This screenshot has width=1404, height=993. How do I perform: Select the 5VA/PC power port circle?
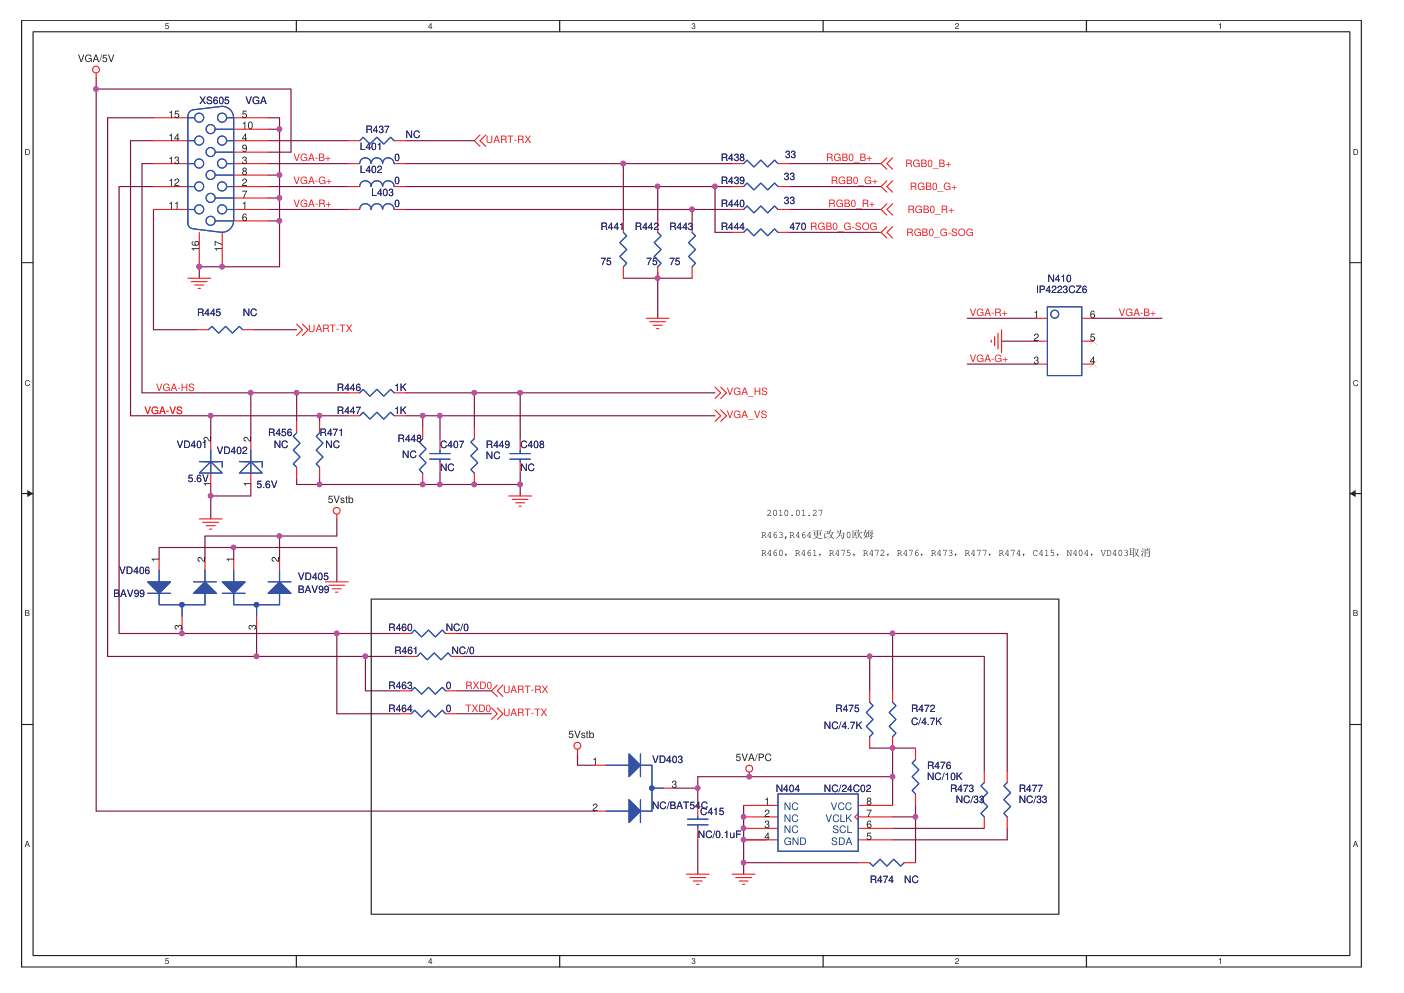click(749, 769)
